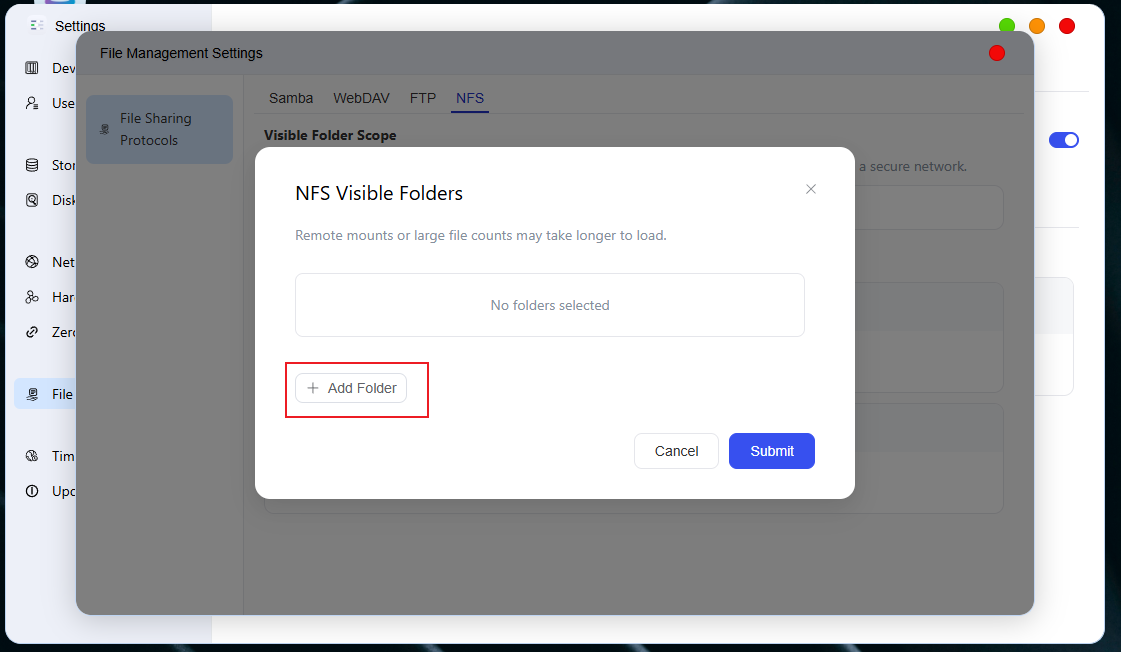Switch to the WebDAV tab
The width and height of the screenshot is (1121, 652).
click(x=361, y=98)
